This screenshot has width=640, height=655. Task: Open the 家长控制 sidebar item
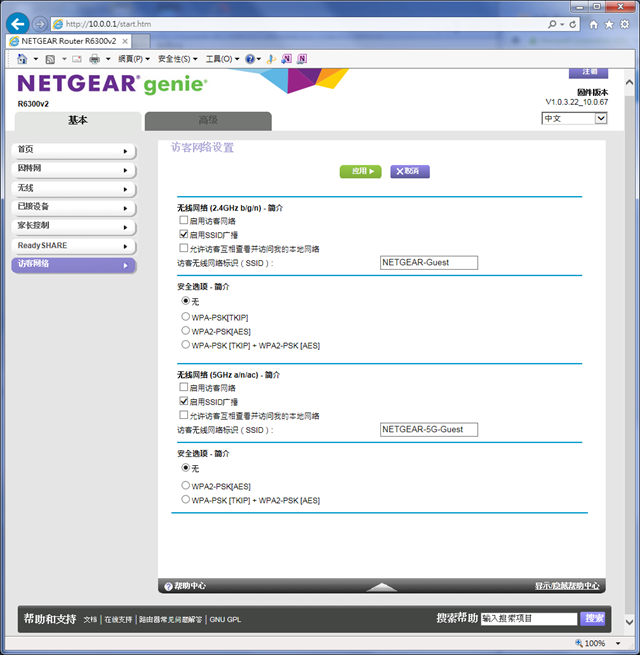pos(74,227)
